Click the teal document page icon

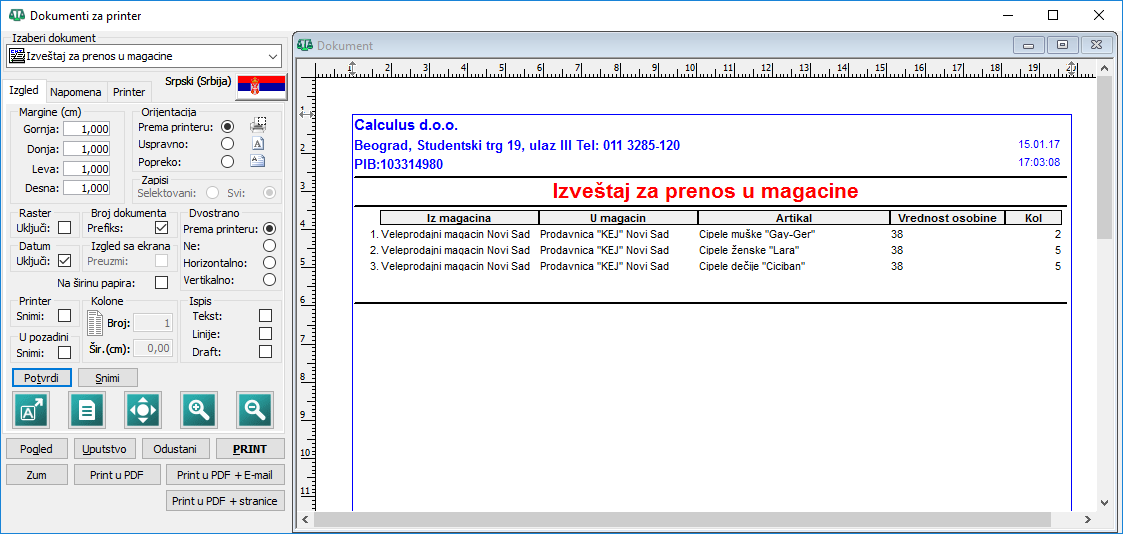pos(86,409)
